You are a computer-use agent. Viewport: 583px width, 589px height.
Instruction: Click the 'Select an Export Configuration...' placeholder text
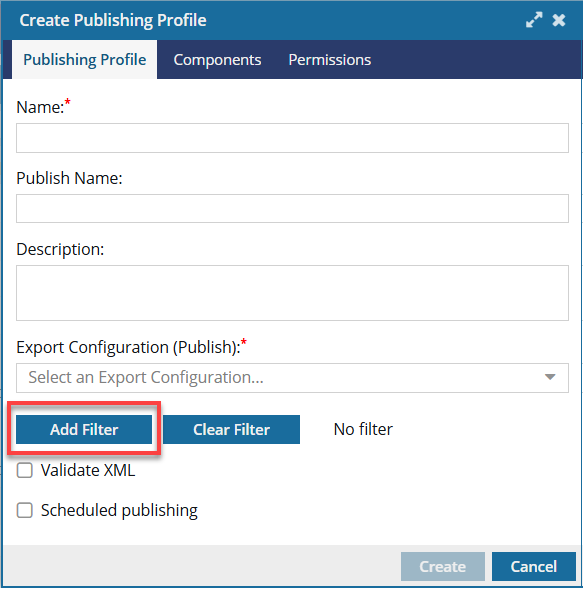(146, 377)
